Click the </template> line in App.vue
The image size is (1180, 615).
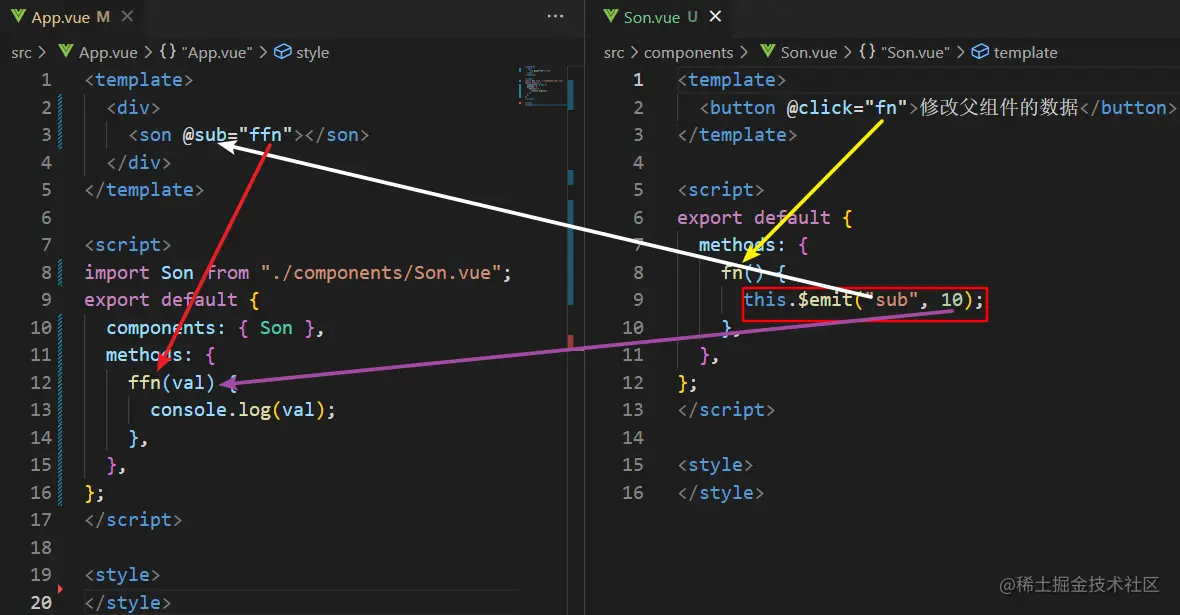[144, 190]
